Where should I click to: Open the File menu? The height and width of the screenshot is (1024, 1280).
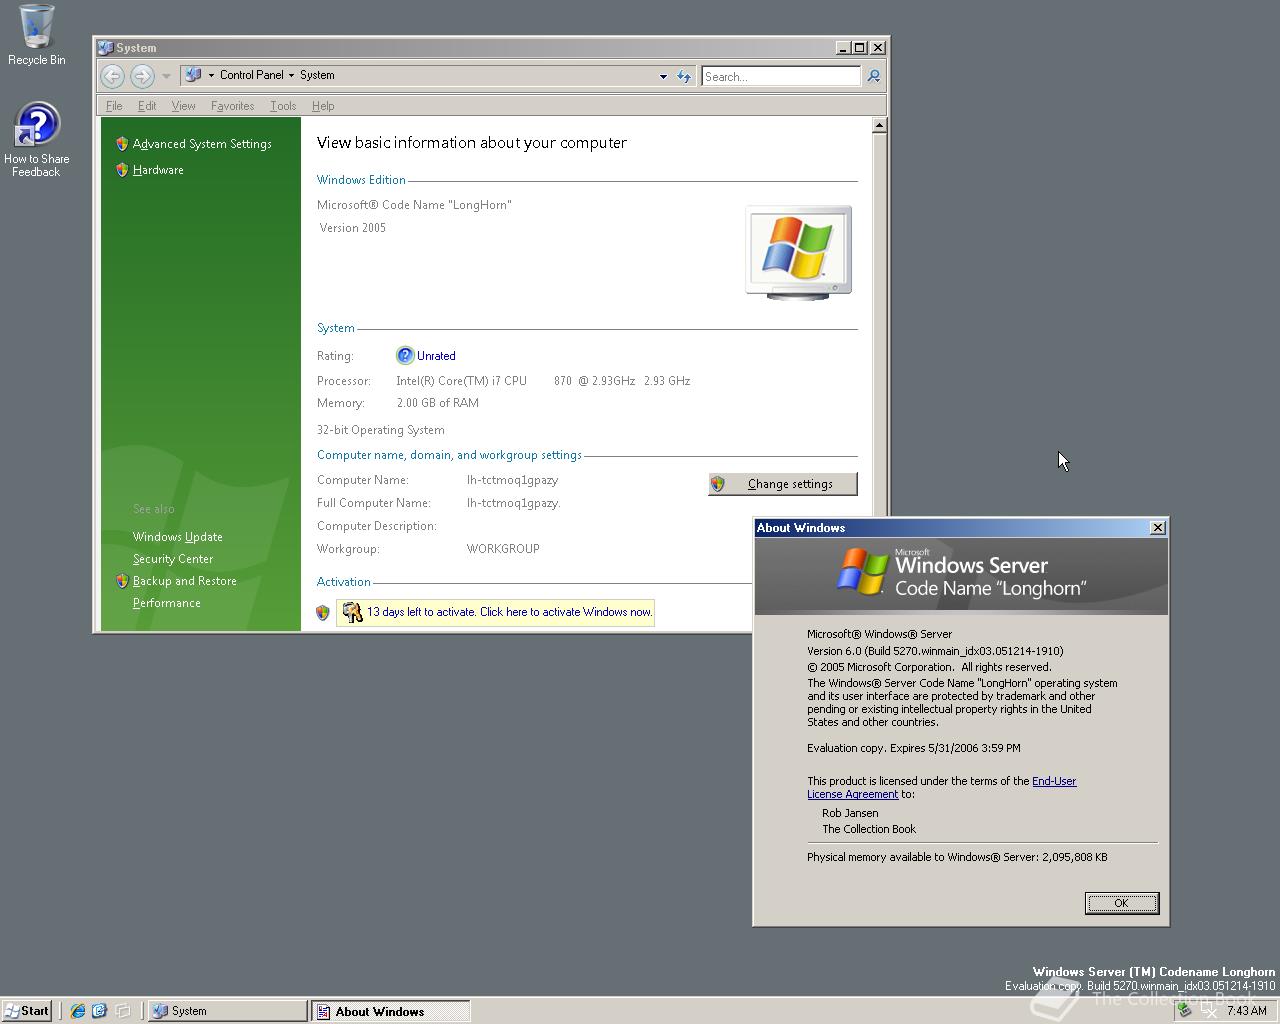(114, 106)
